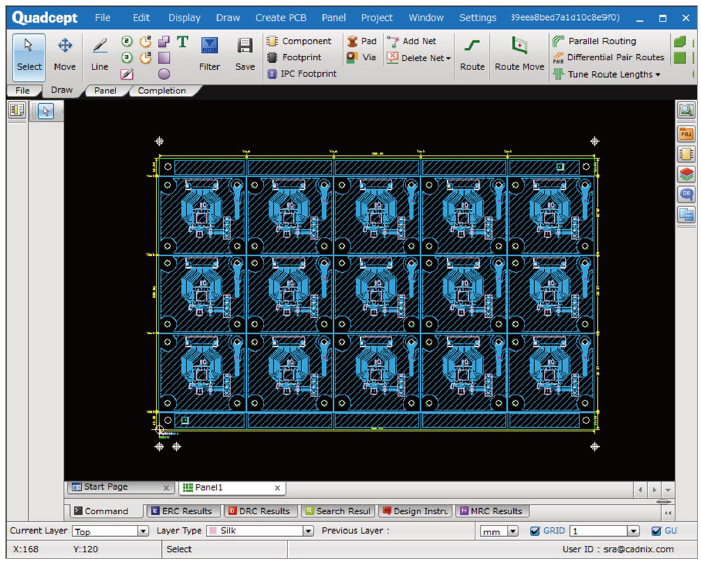701x562 pixels.
Task: Choose the Line drawing tool
Action: (100, 53)
